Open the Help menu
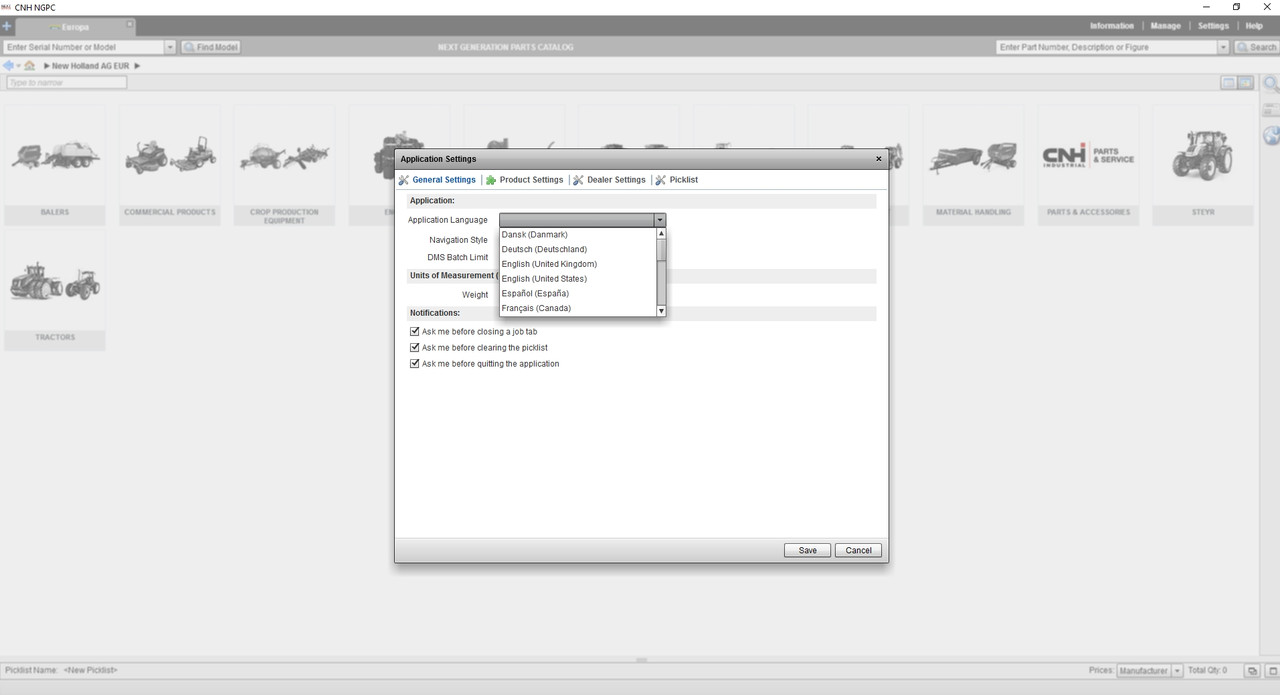Image resolution: width=1280 pixels, height=695 pixels. coord(1254,26)
